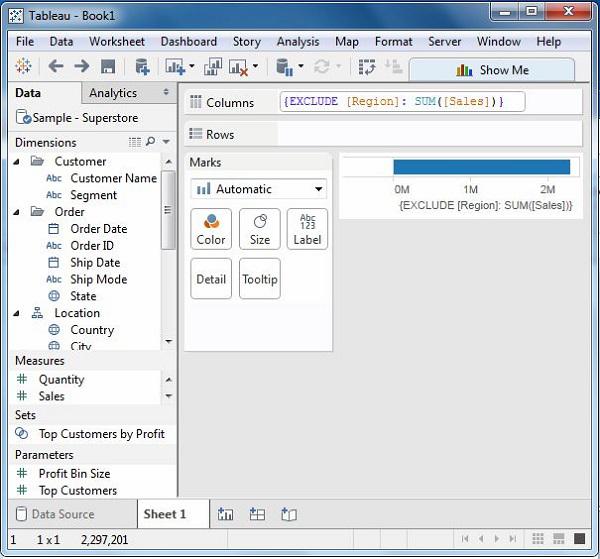Click the New Data Source icon
Screen dimensions: 600x559
(x=142, y=67)
